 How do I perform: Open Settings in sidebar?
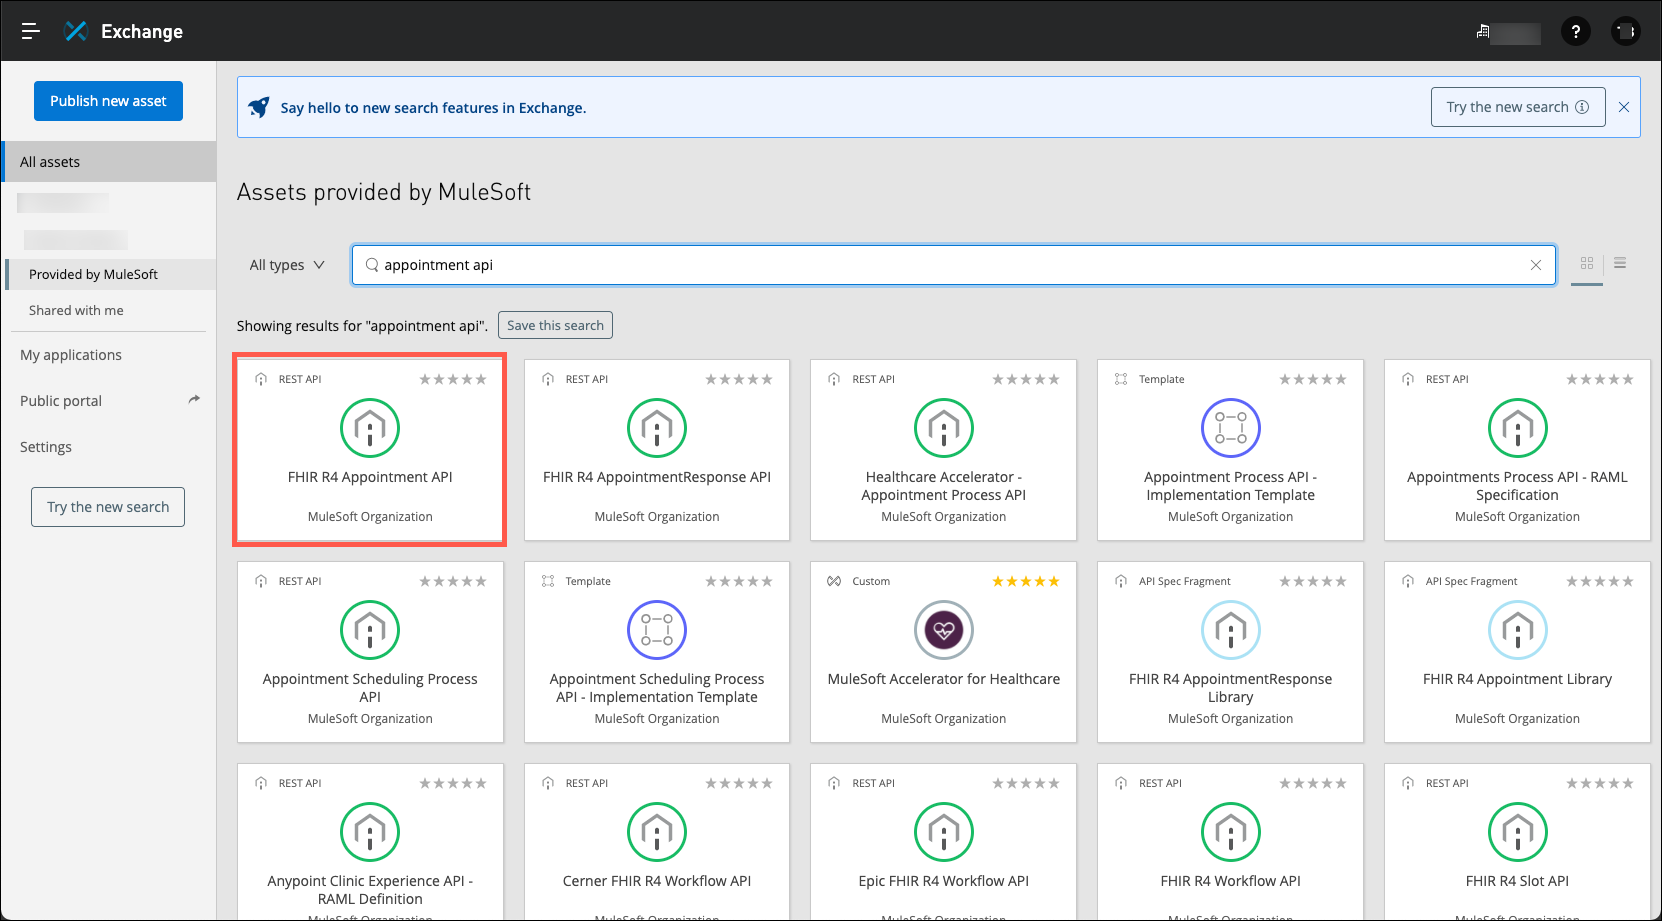pyautogui.click(x=46, y=447)
